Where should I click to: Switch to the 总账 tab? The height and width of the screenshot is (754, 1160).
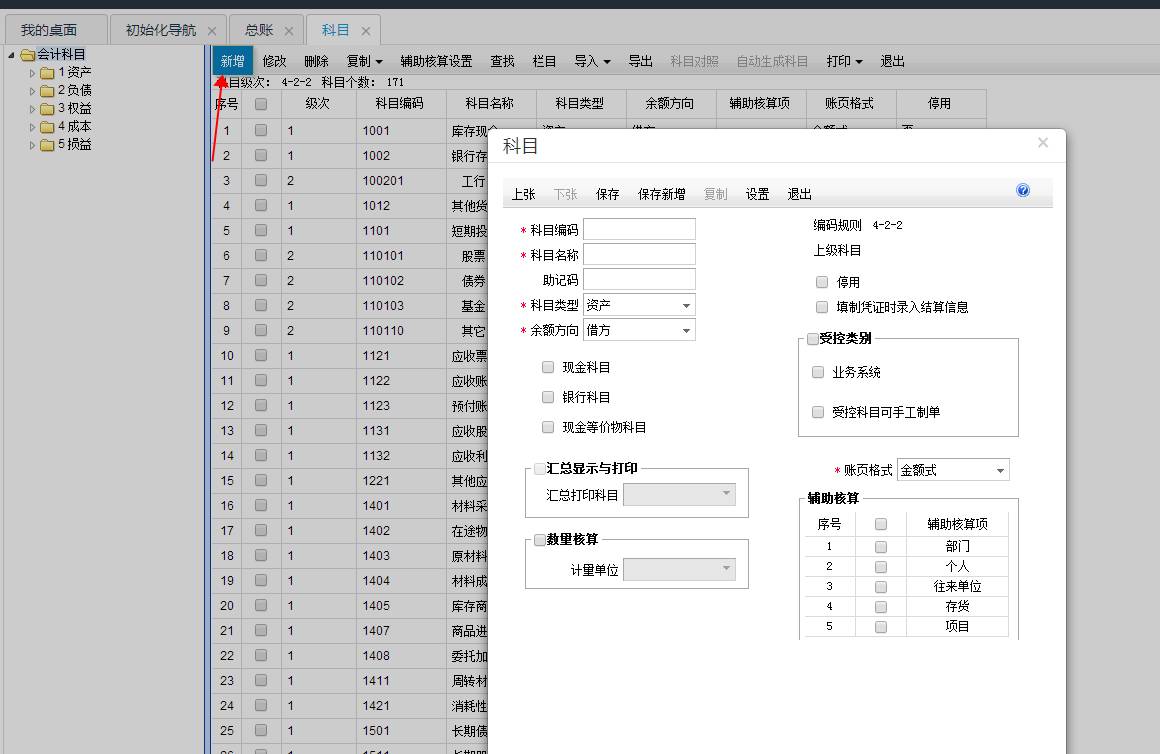[258, 29]
